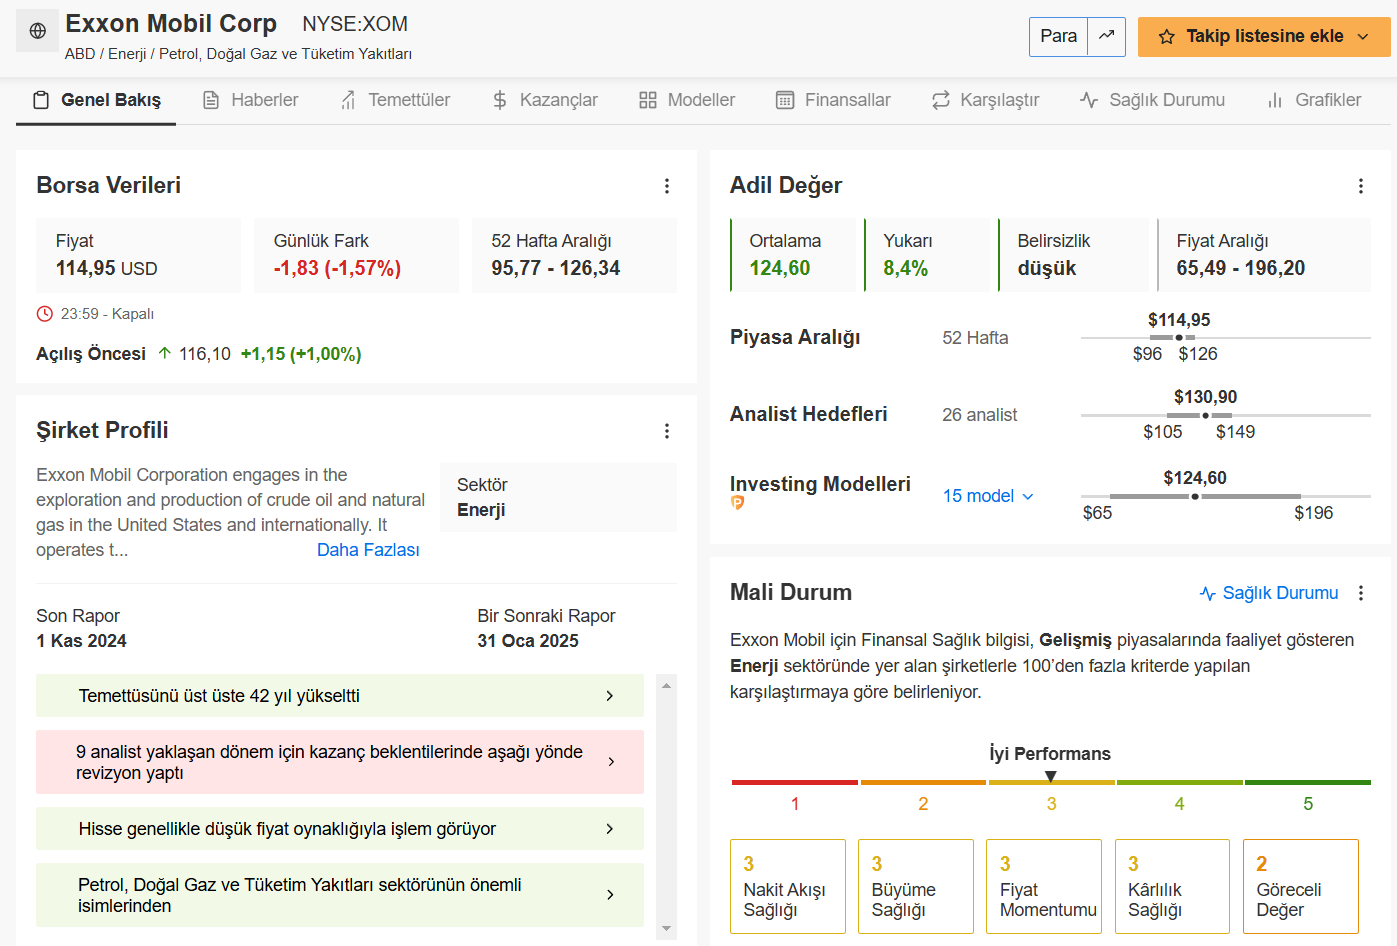Click the Bir Sonraki Rapor date 31 Oca 2025
This screenshot has width=1397, height=946.
[528, 641]
